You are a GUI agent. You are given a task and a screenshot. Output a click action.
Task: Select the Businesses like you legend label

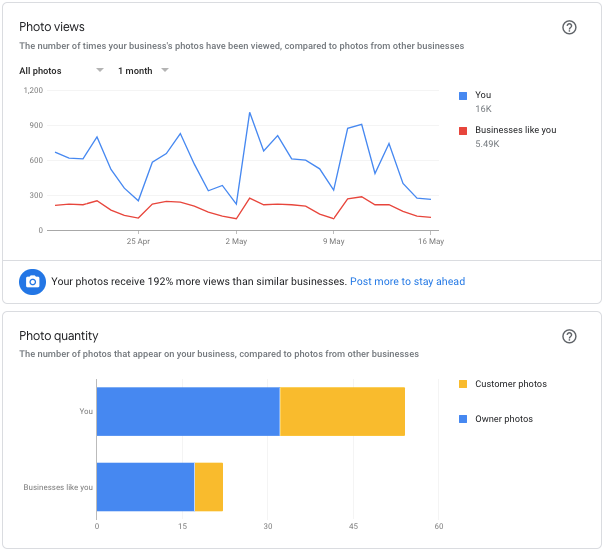(x=516, y=130)
